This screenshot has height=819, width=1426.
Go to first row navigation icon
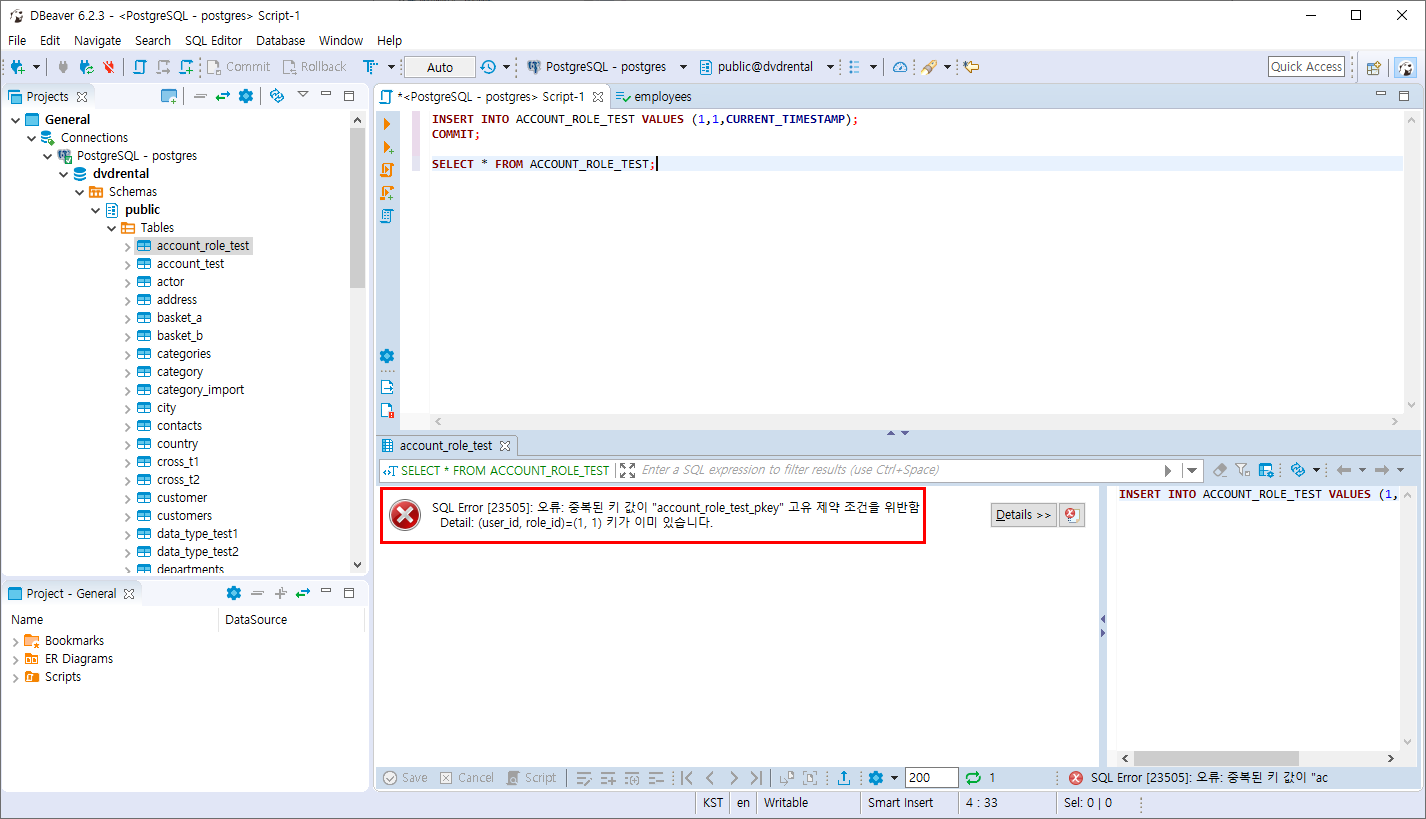click(687, 778)
